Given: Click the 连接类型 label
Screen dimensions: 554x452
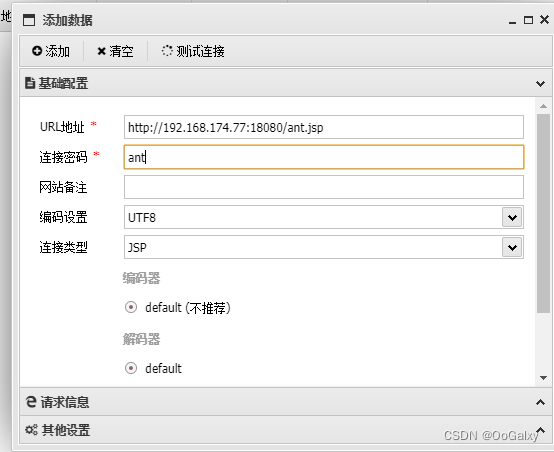Looking at the screenshot, I should coord(63,247).
